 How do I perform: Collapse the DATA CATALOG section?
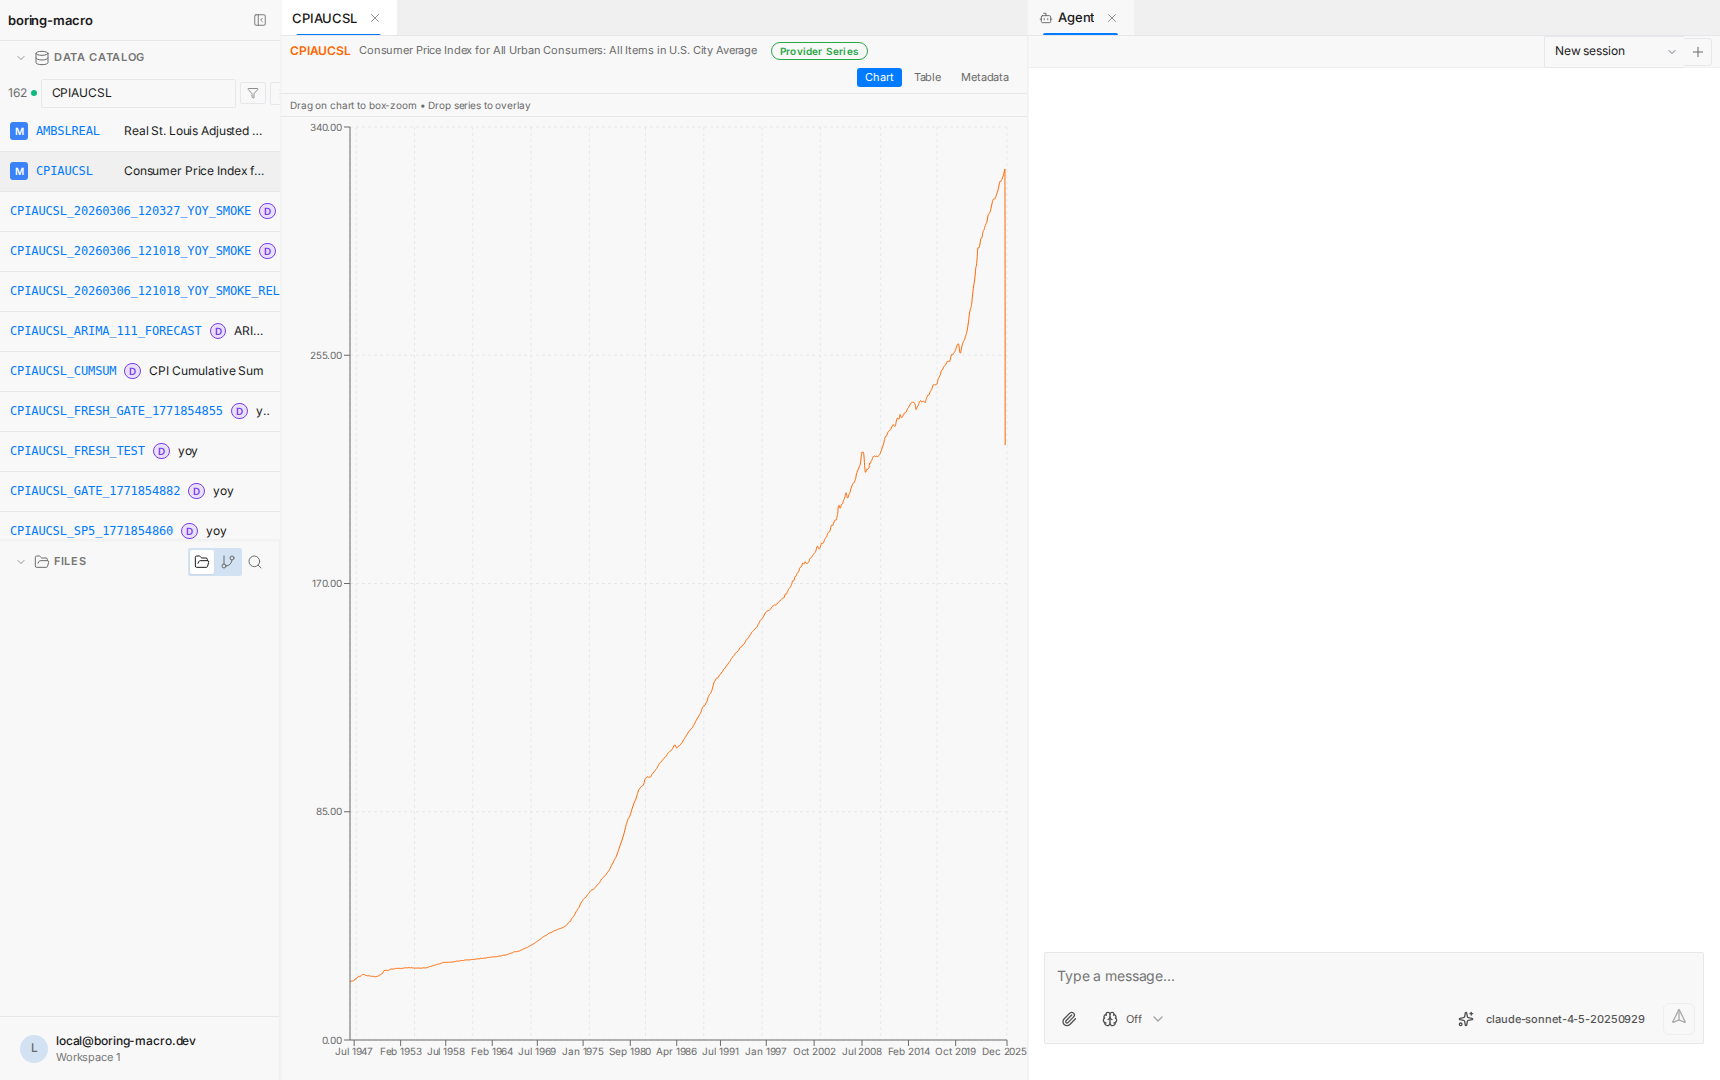tap(20, 57)
